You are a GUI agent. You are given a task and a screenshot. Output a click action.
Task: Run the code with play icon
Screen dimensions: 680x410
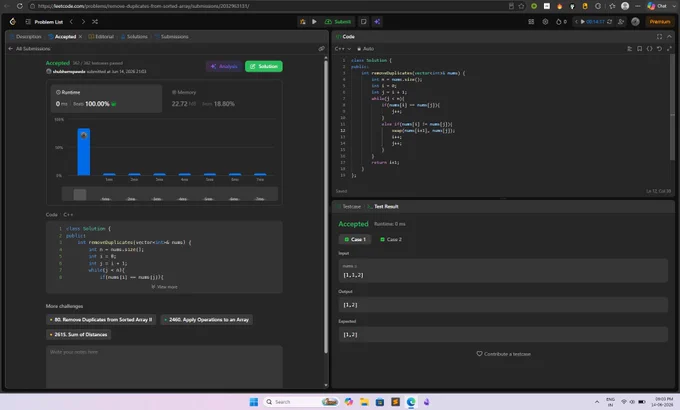[x=314, y=22]
